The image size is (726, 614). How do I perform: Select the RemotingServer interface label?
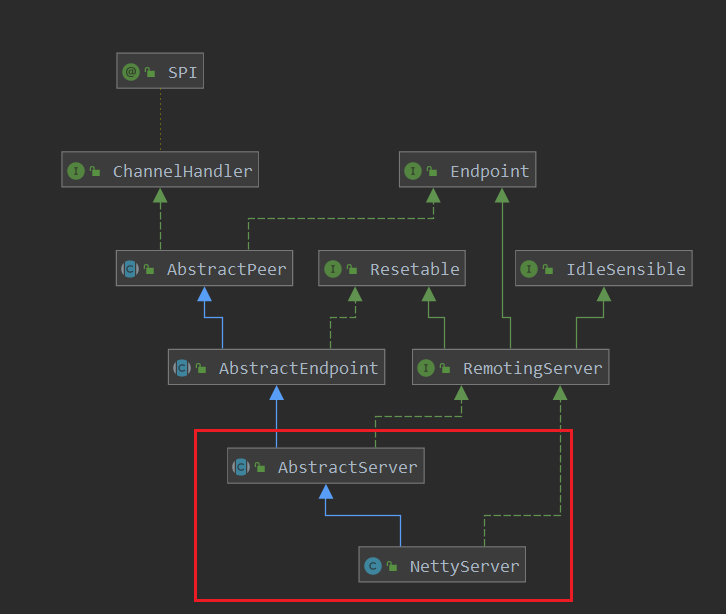coord(532,368)
